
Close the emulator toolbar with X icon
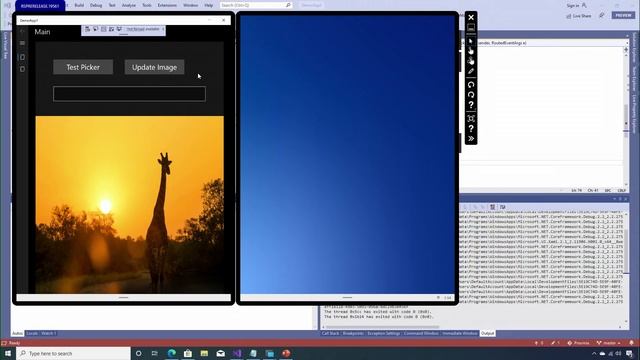[471, 18]
